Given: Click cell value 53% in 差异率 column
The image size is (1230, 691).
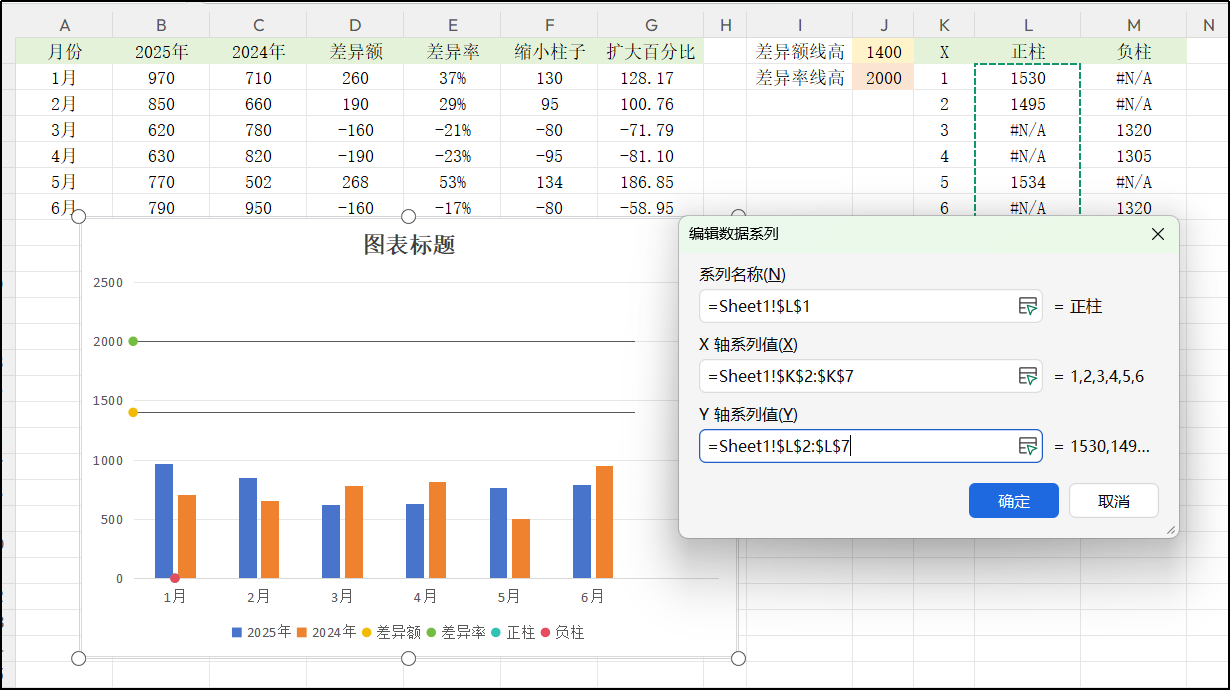Looking at the screenshot, I should pos(453,182).
